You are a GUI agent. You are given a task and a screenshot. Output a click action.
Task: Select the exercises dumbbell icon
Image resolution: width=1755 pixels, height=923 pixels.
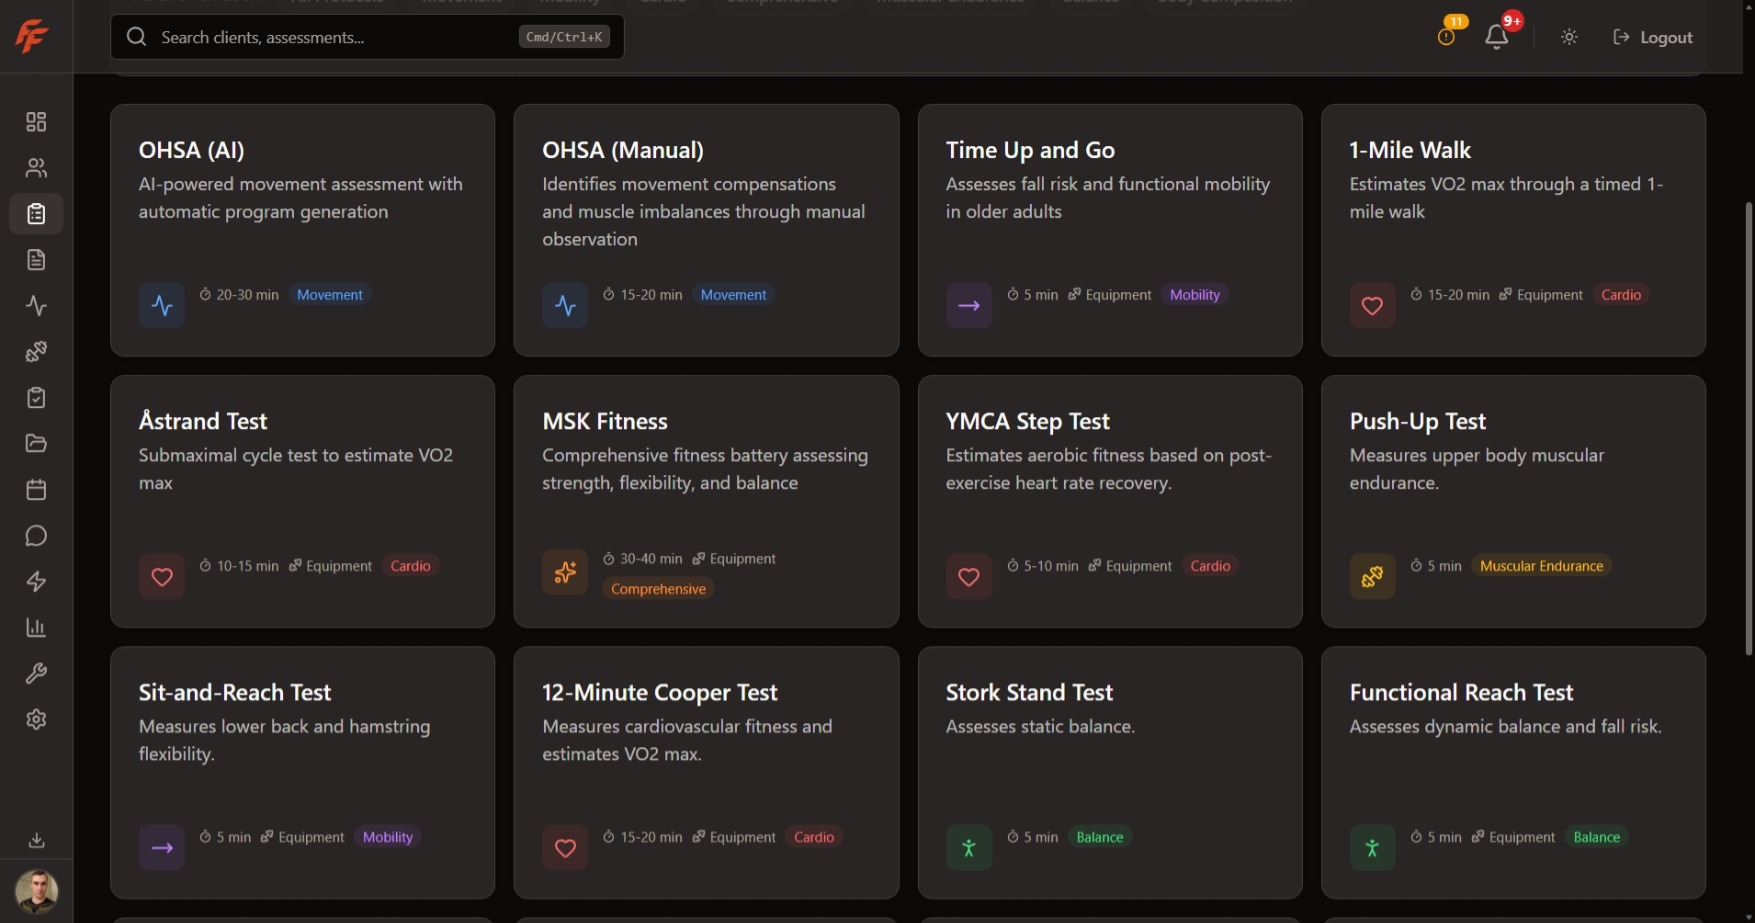point(36,351)
